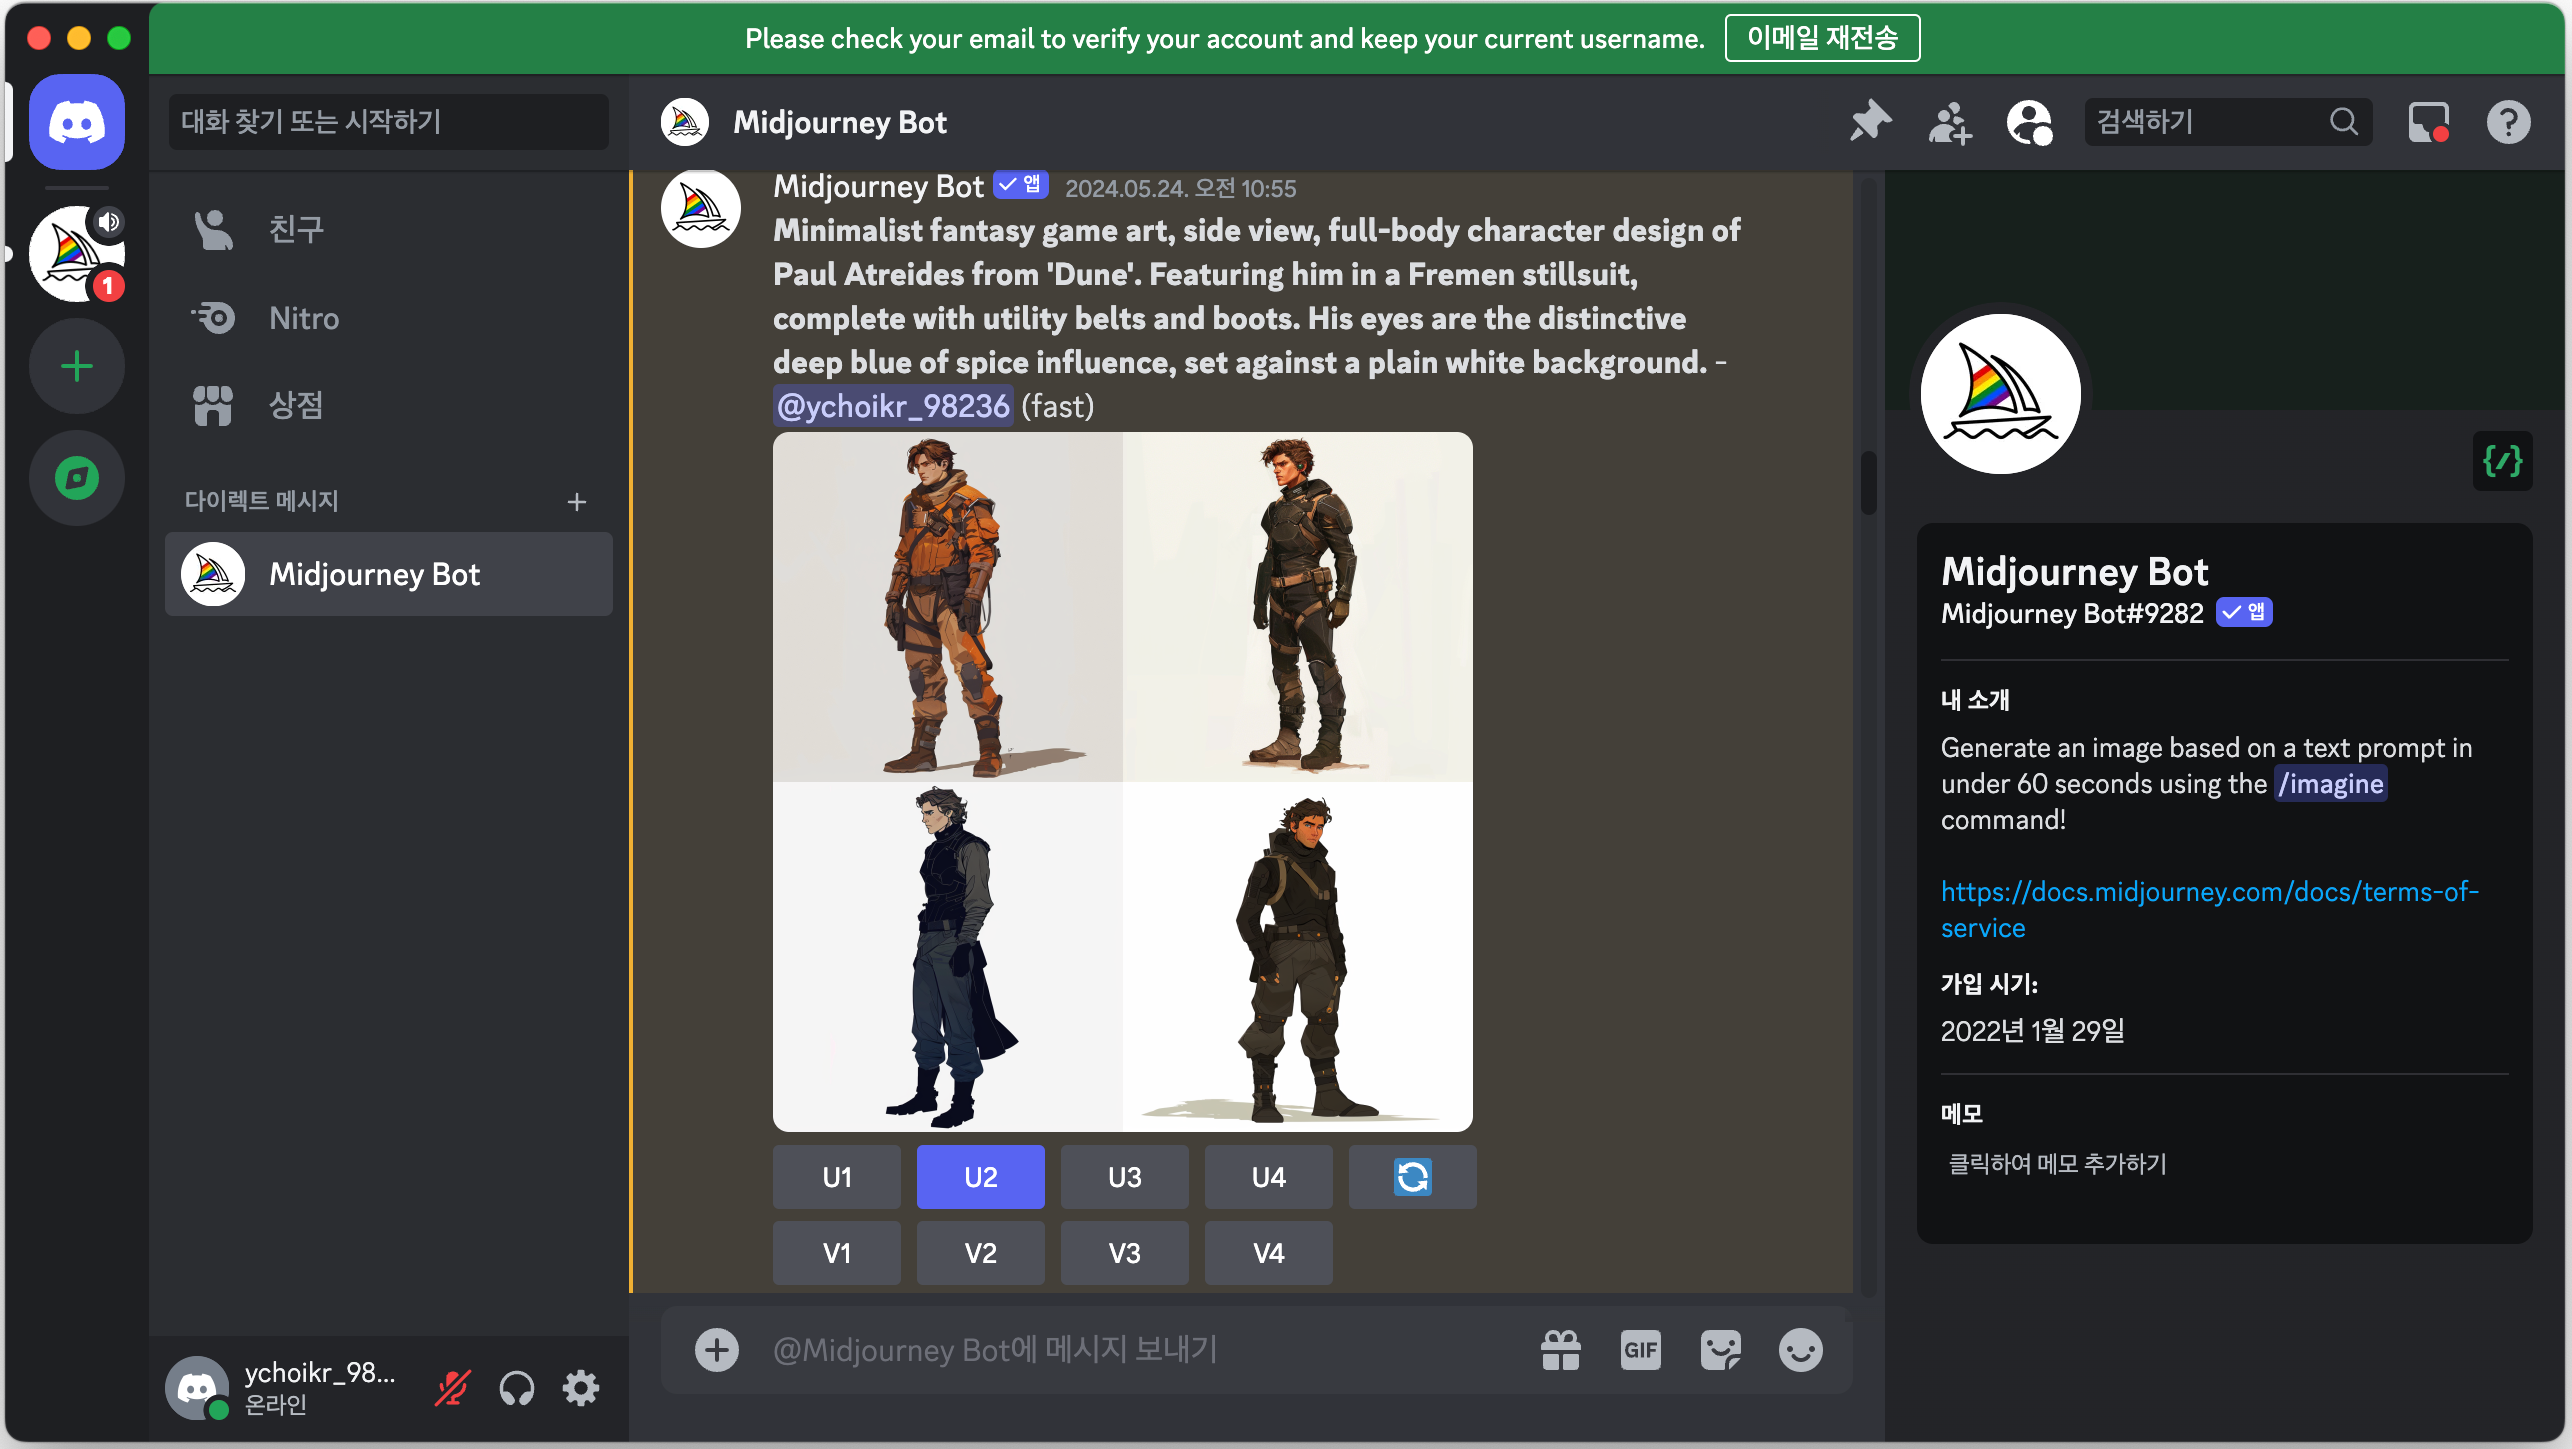The width and height of the screenshot is (2572, 1449).
Task: Open the Nitro tab
Action: click(x=304, y=318)
